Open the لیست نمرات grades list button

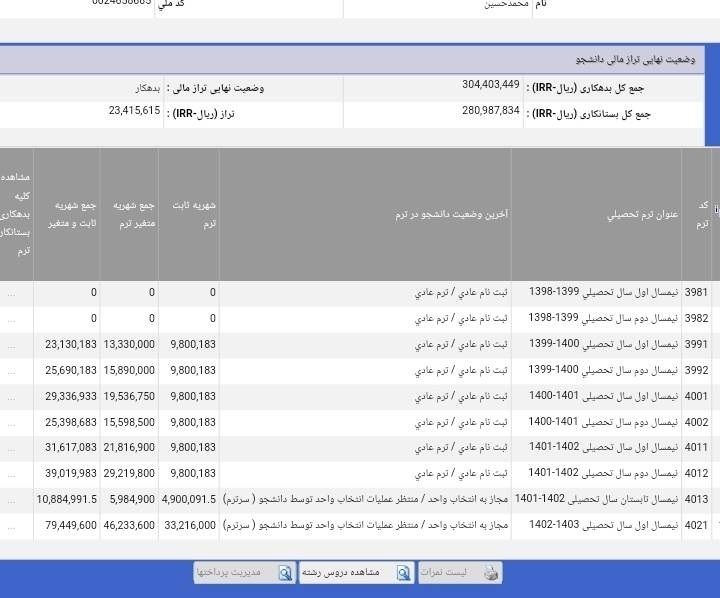(460, 573)
